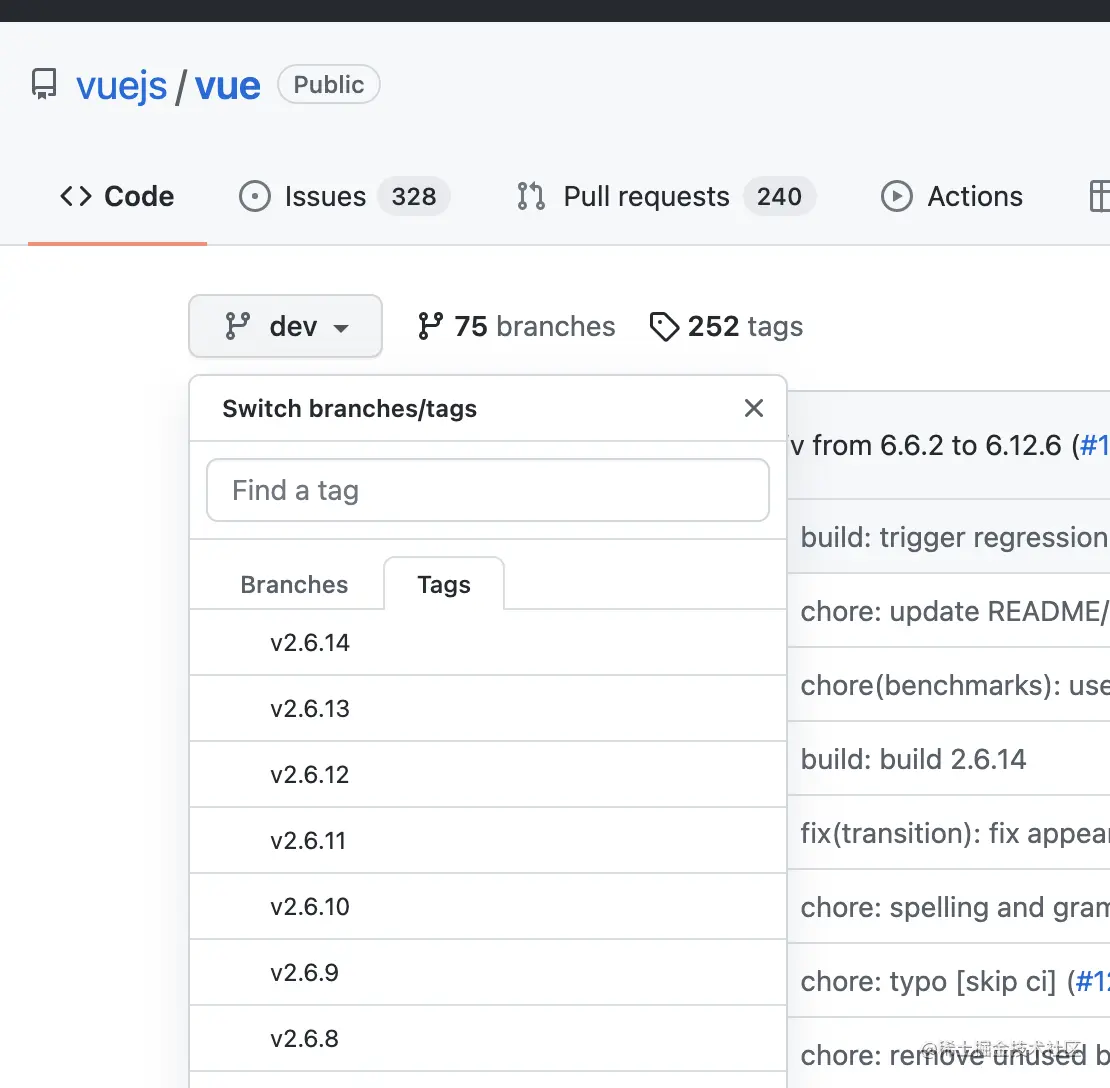Select tag v2.6.14
1110x1088 pixels.
pyautogui.click(x=488, y=642)
